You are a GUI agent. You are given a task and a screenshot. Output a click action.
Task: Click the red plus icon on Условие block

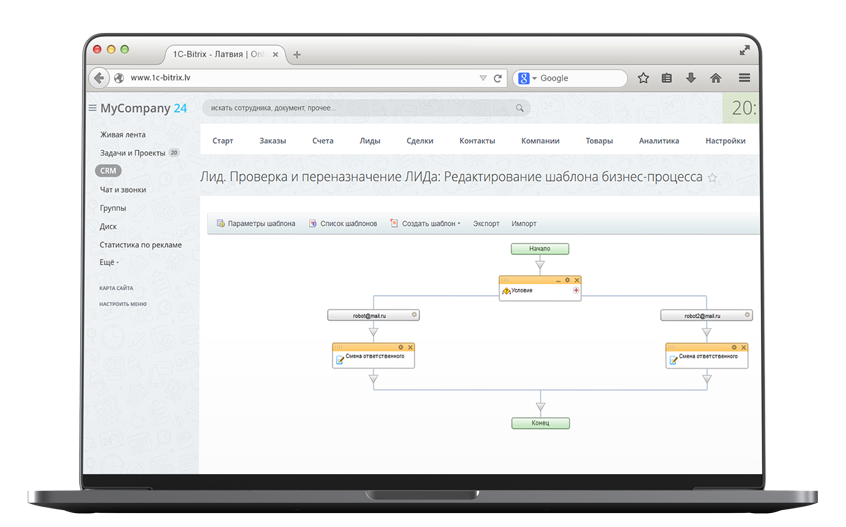point(576,291)
